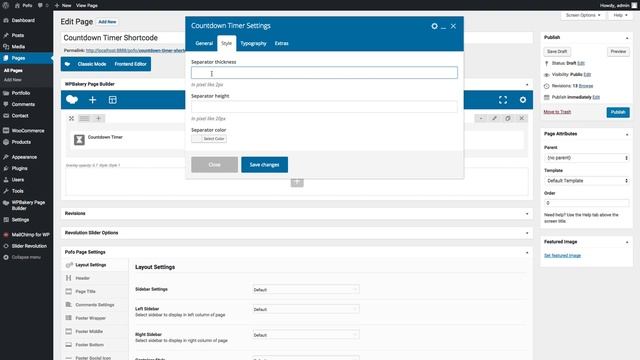The width and height of the screenshot is (640, 360).
Task: Open the WPBakery templates layout icon
Action: coord(113,100)
